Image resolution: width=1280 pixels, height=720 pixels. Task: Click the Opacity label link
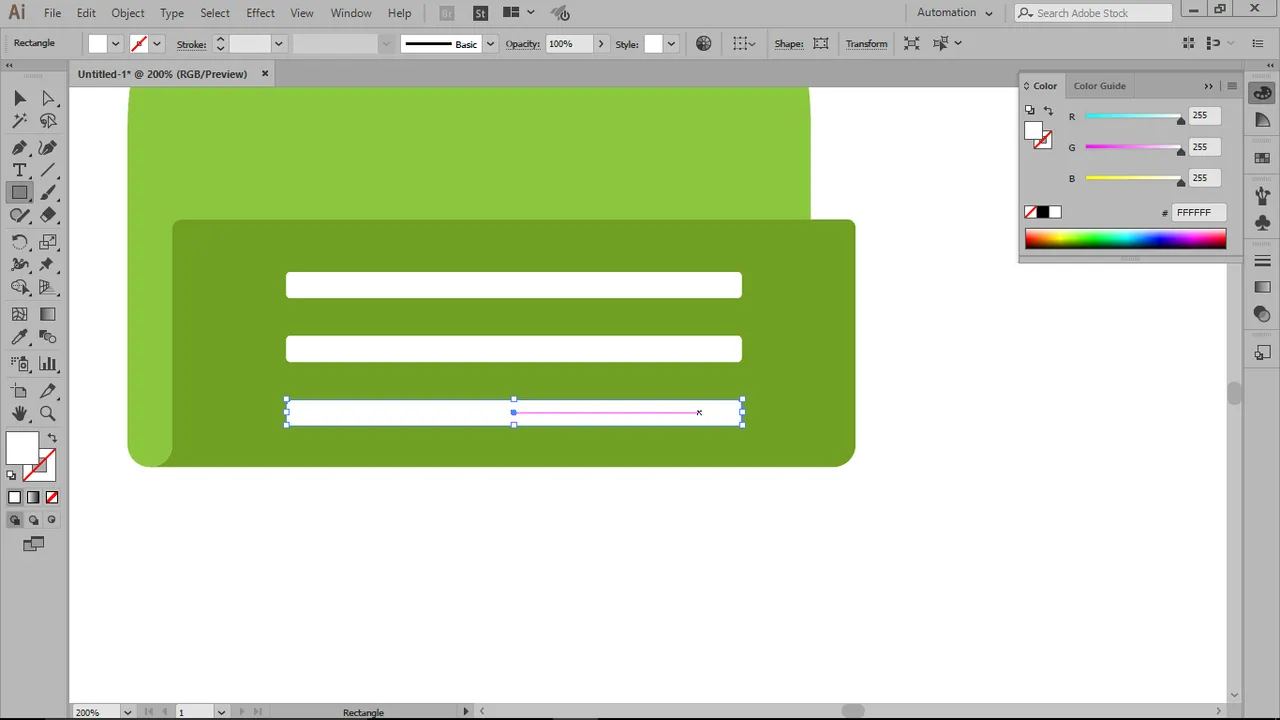[522, 44]
